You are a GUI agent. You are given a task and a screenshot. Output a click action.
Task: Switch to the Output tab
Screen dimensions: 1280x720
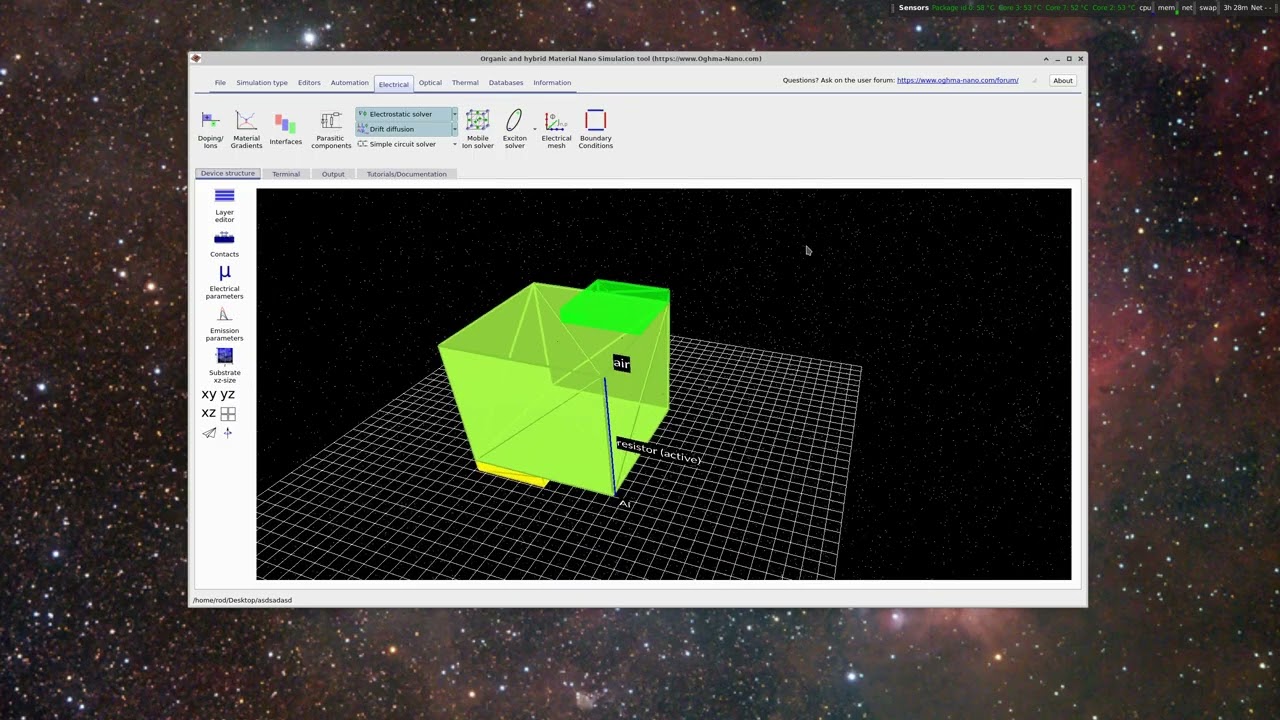(333, 174)
